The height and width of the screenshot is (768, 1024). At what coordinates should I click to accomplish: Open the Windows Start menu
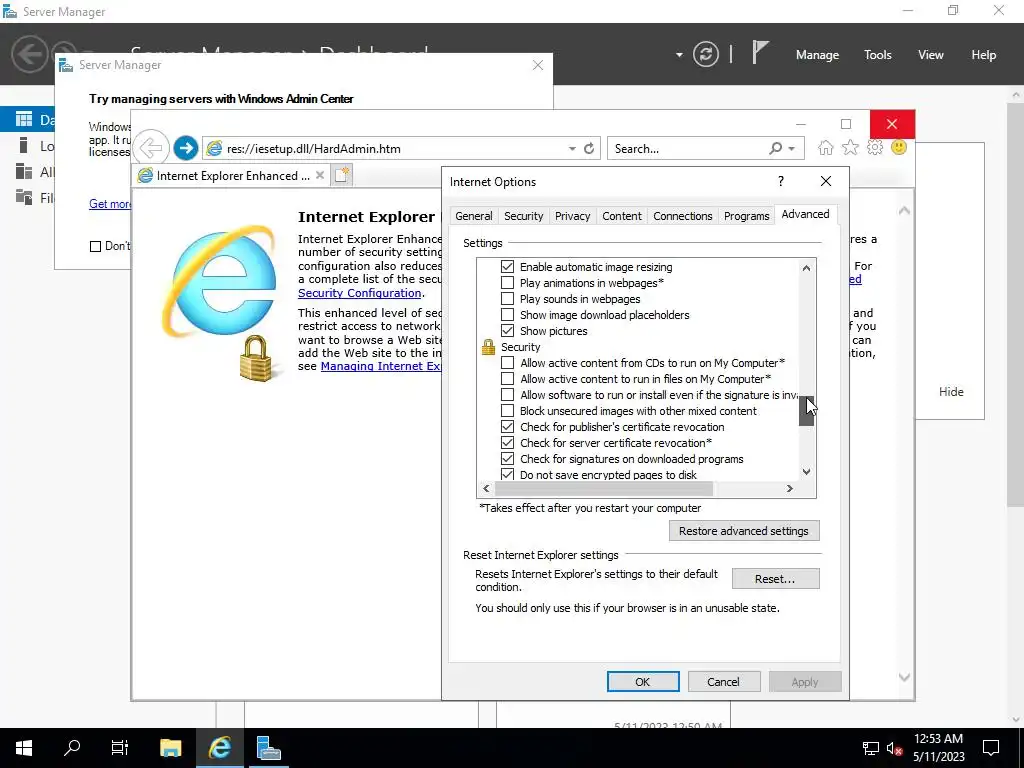24,748
